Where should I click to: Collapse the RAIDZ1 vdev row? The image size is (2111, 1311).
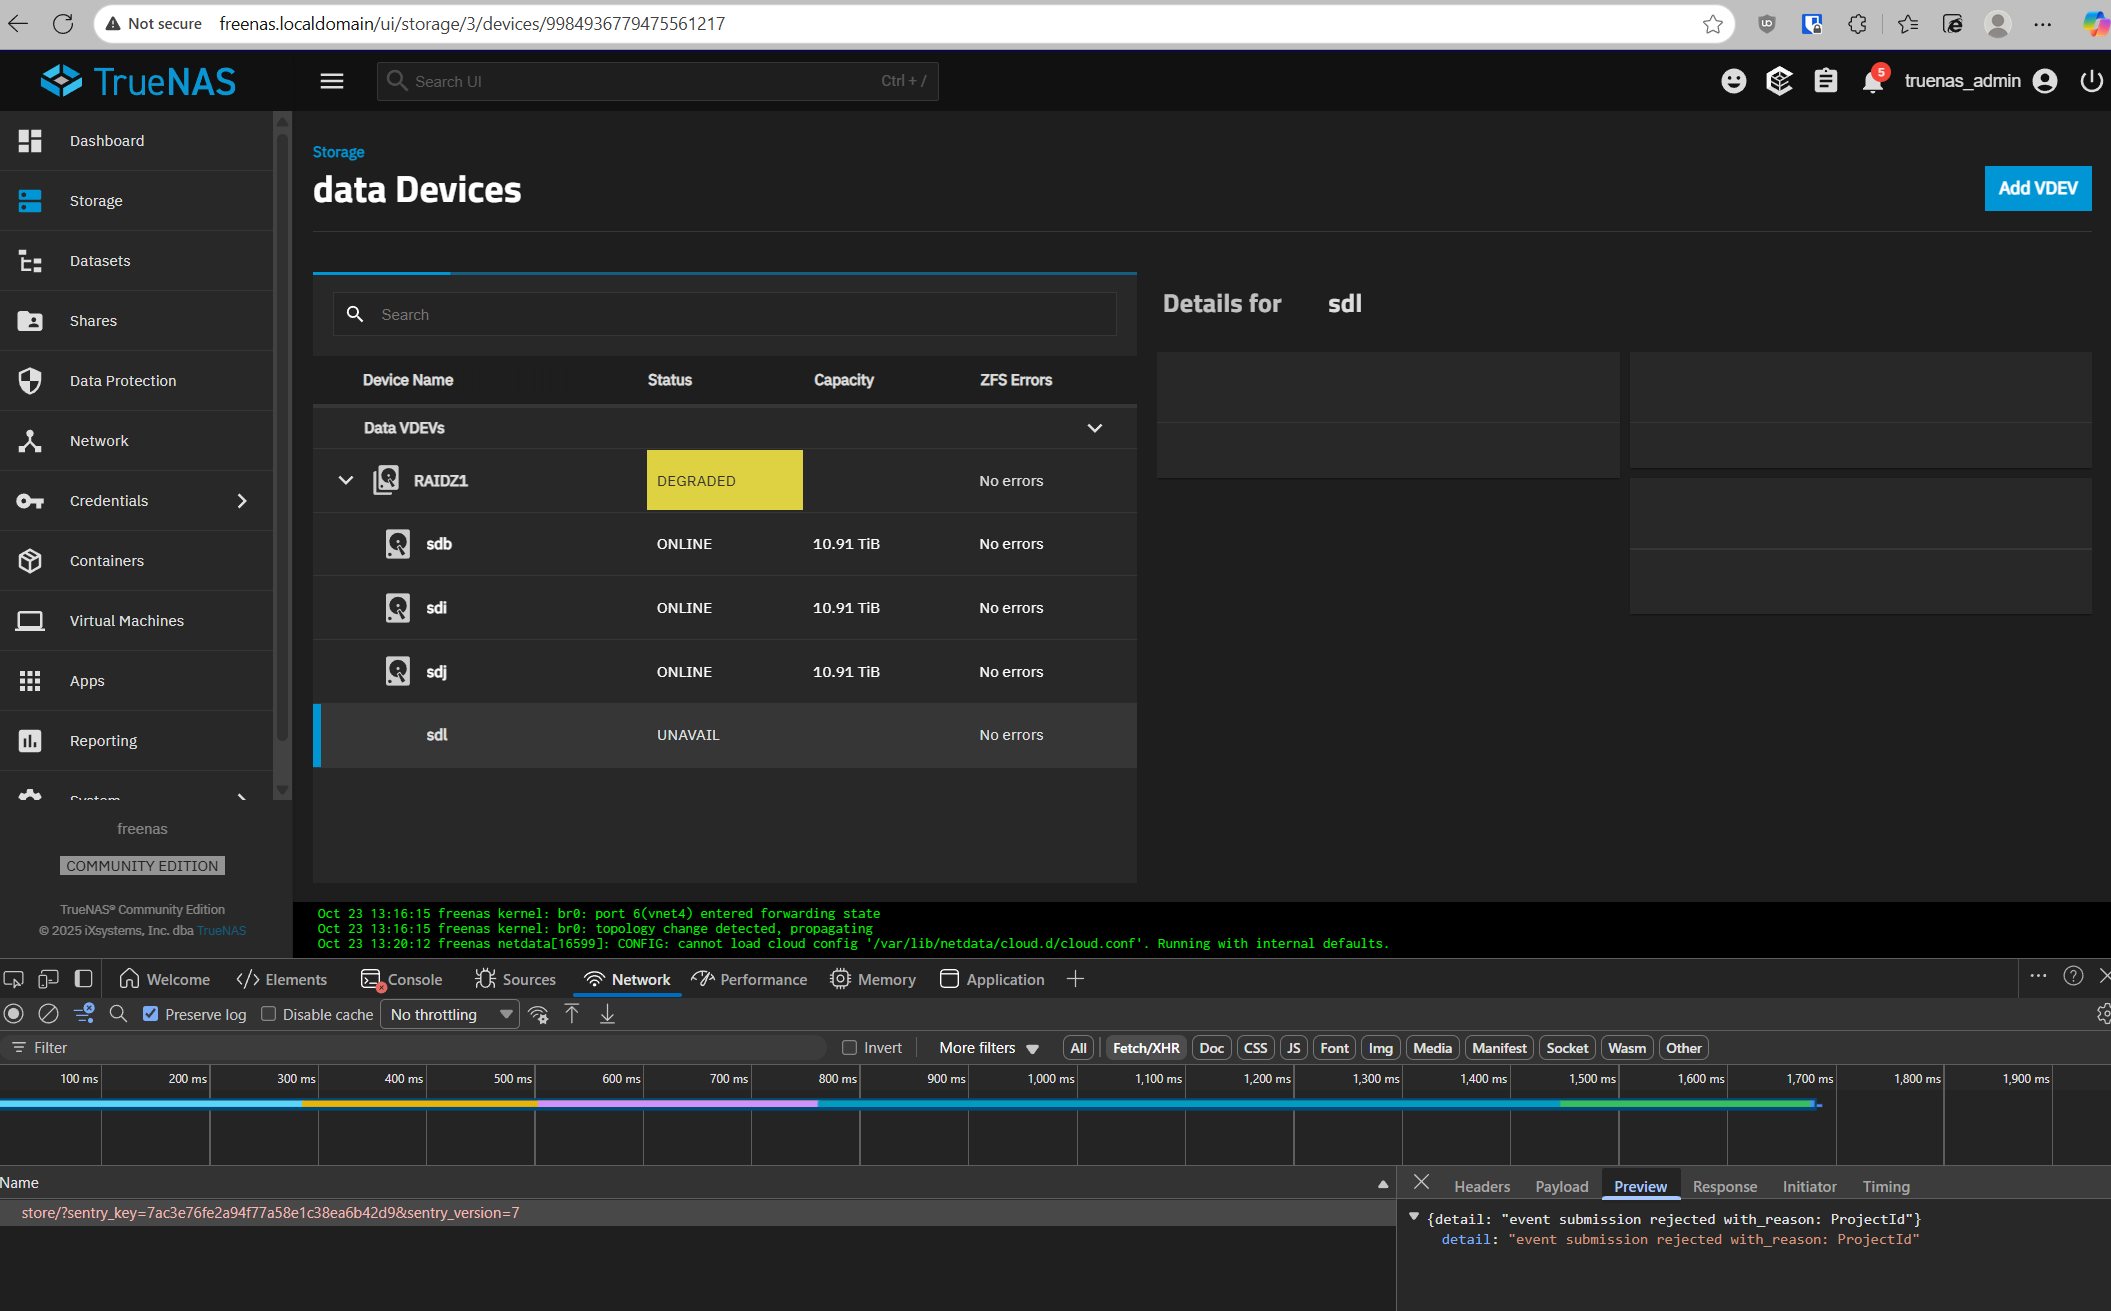(x=346, y=481)
